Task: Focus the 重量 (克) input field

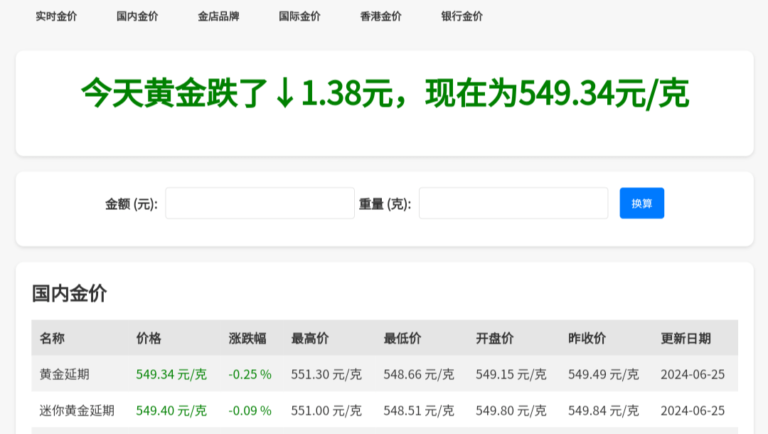Action: 513,203
